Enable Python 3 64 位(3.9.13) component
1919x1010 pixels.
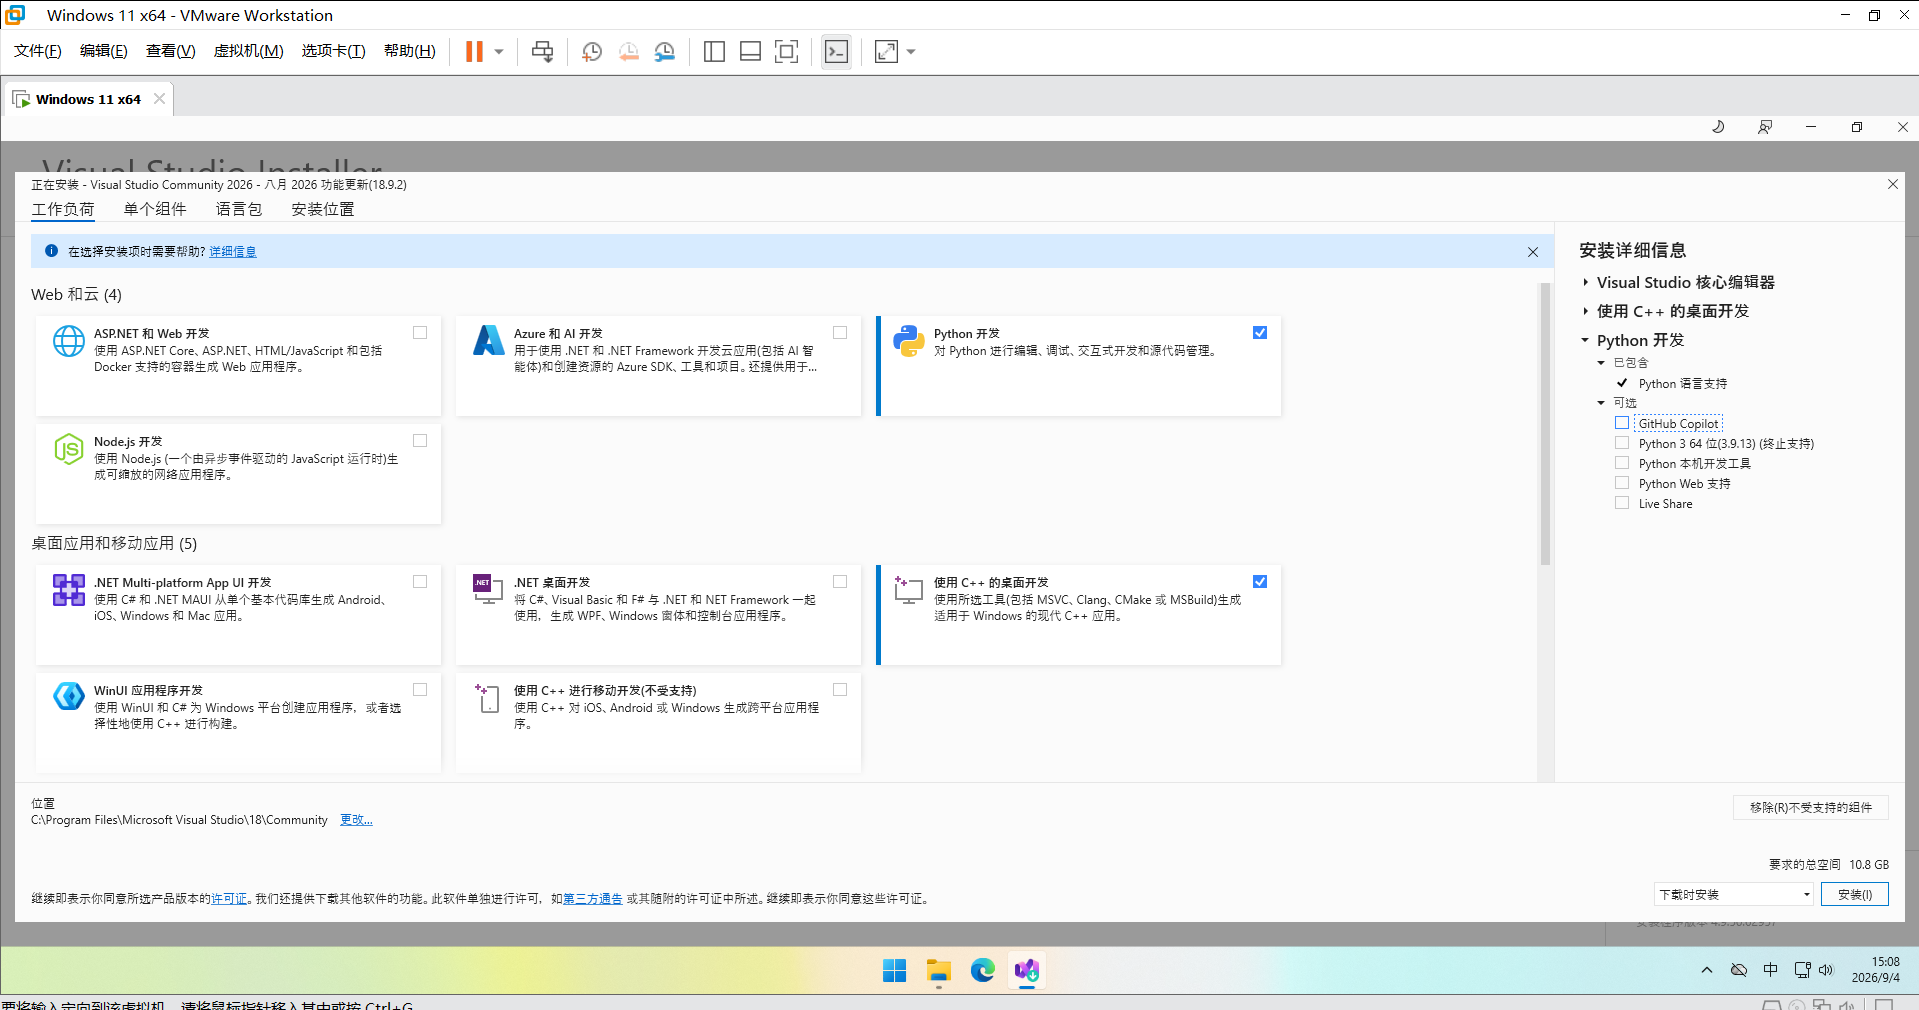(x=1622, y=443)
